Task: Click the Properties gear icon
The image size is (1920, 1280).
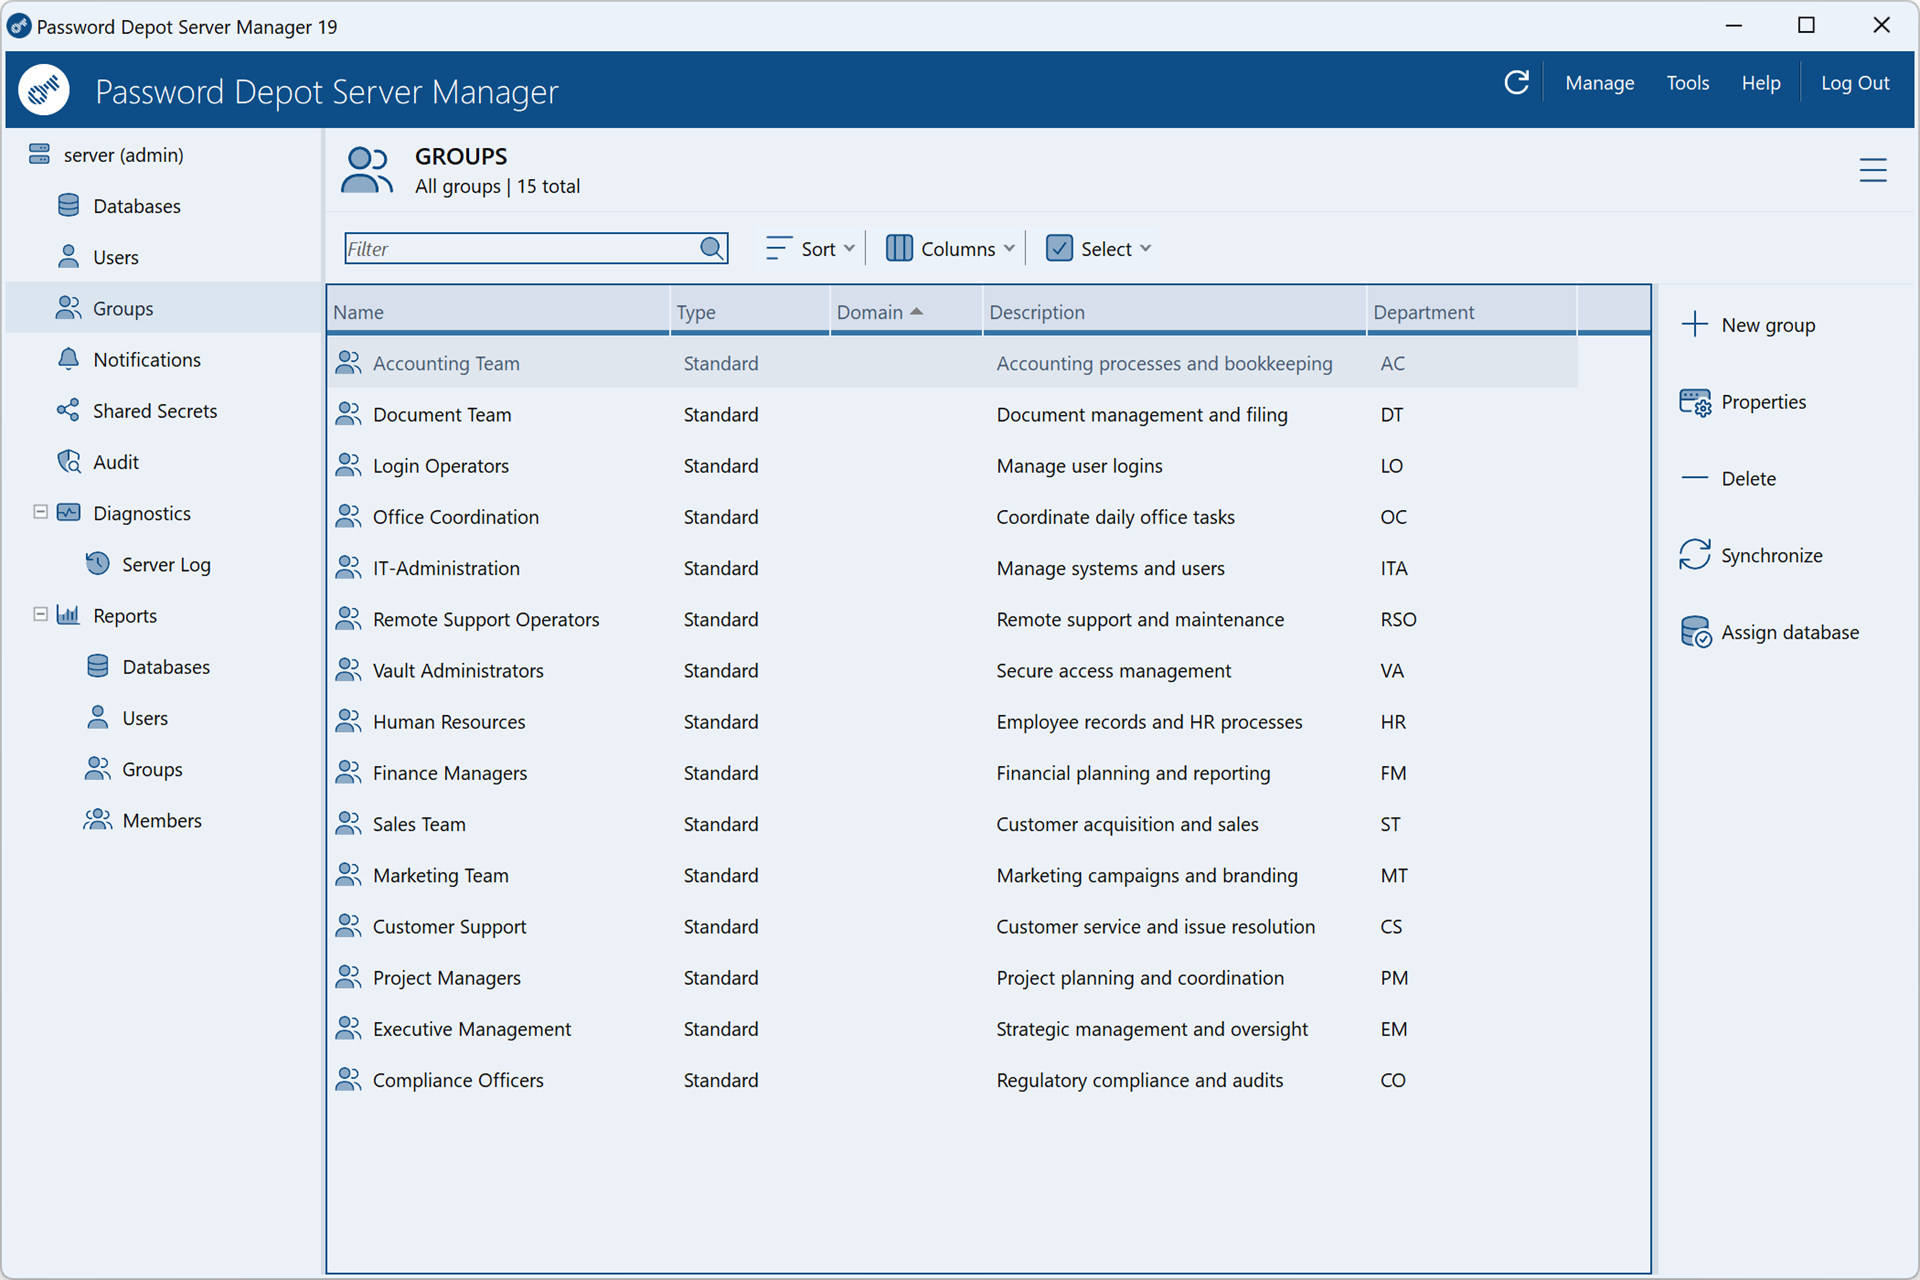Action: click(1695, 402)
